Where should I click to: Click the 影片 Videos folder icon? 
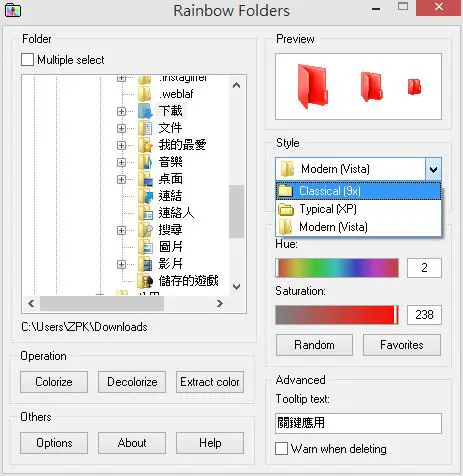click(145, 264)
